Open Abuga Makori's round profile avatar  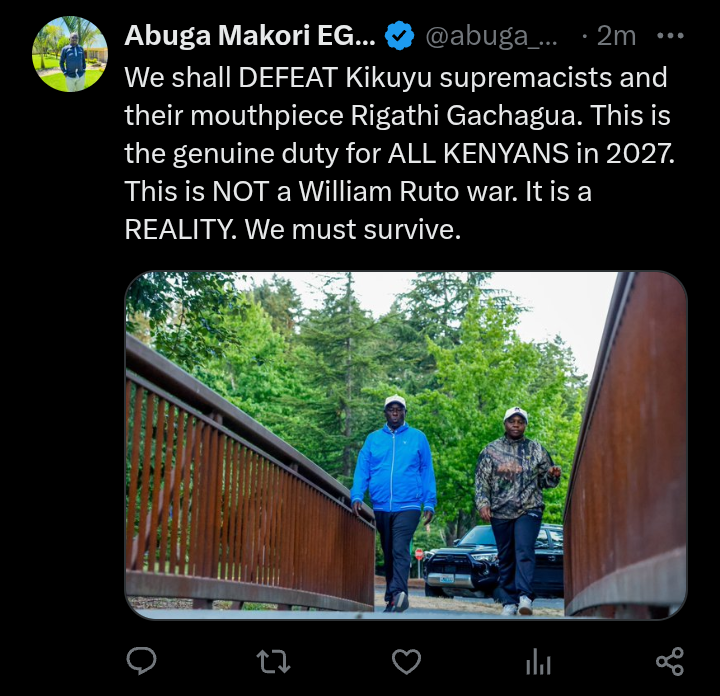coord(70,54)
